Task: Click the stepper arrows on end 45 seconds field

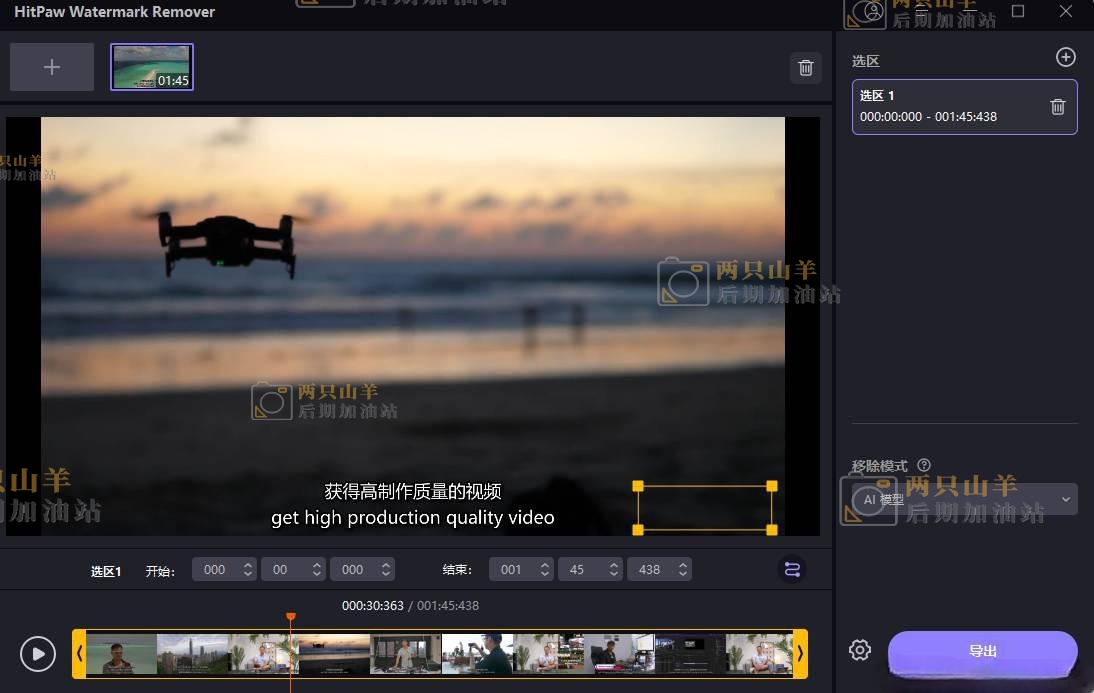Action: point(613,569)
